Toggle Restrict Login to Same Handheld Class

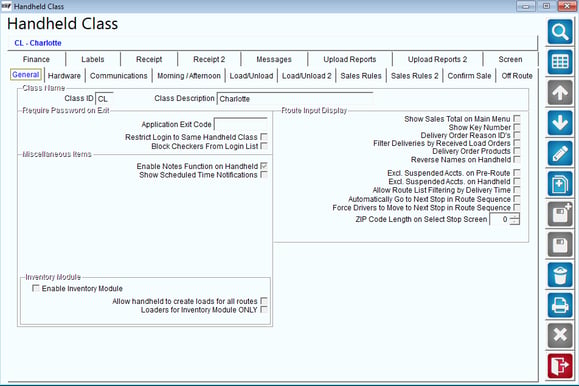coord(264,137)
